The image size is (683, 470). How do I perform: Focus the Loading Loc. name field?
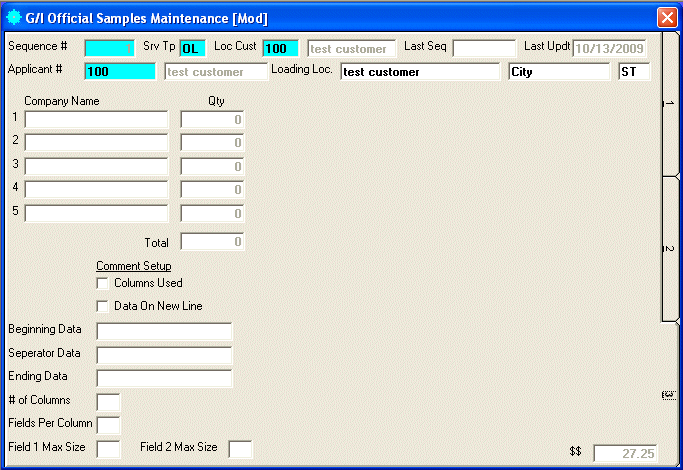(x=419, y=71)
